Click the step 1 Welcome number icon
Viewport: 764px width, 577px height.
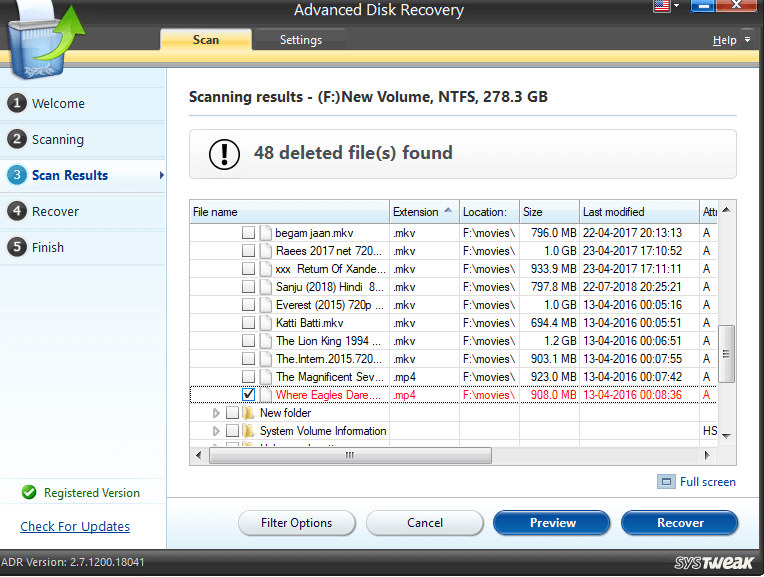click(x=16, y=103)
